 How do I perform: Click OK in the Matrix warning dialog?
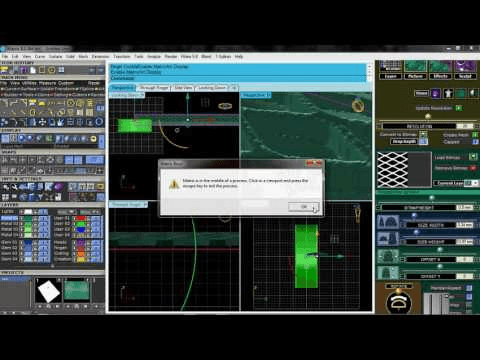(303, 207)
